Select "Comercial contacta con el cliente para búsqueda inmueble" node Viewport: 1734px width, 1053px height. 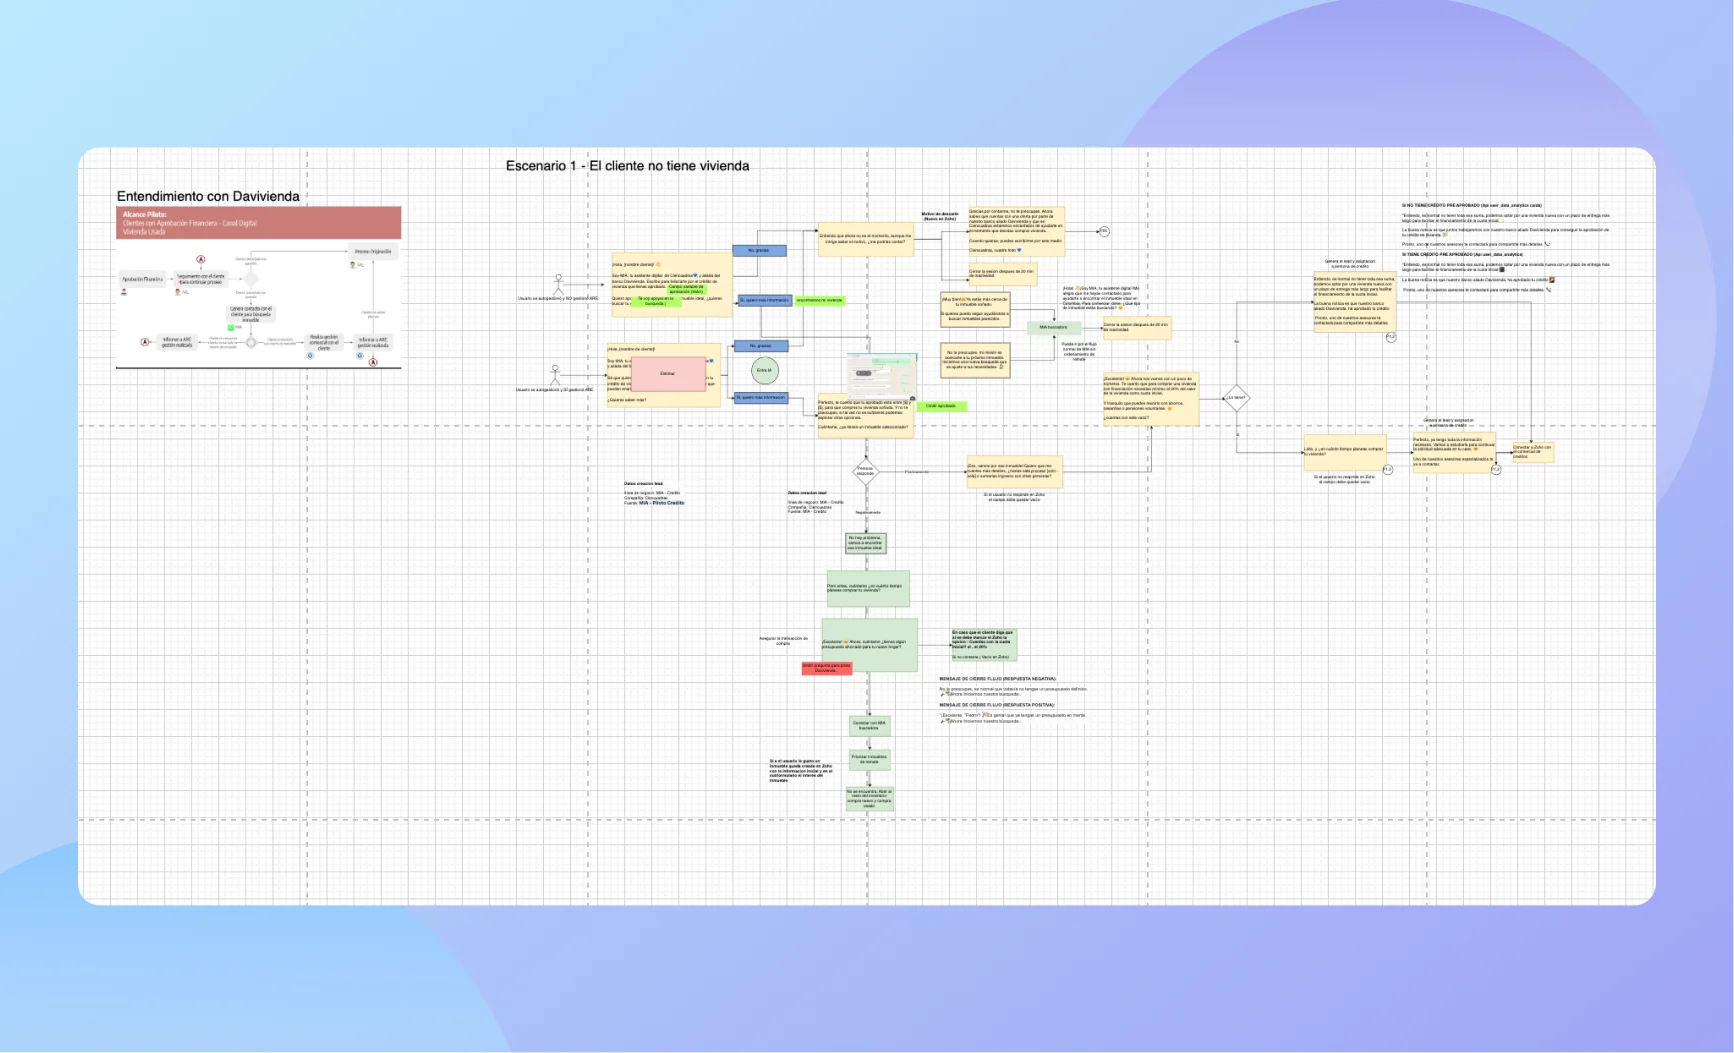[x=251, y=314]
